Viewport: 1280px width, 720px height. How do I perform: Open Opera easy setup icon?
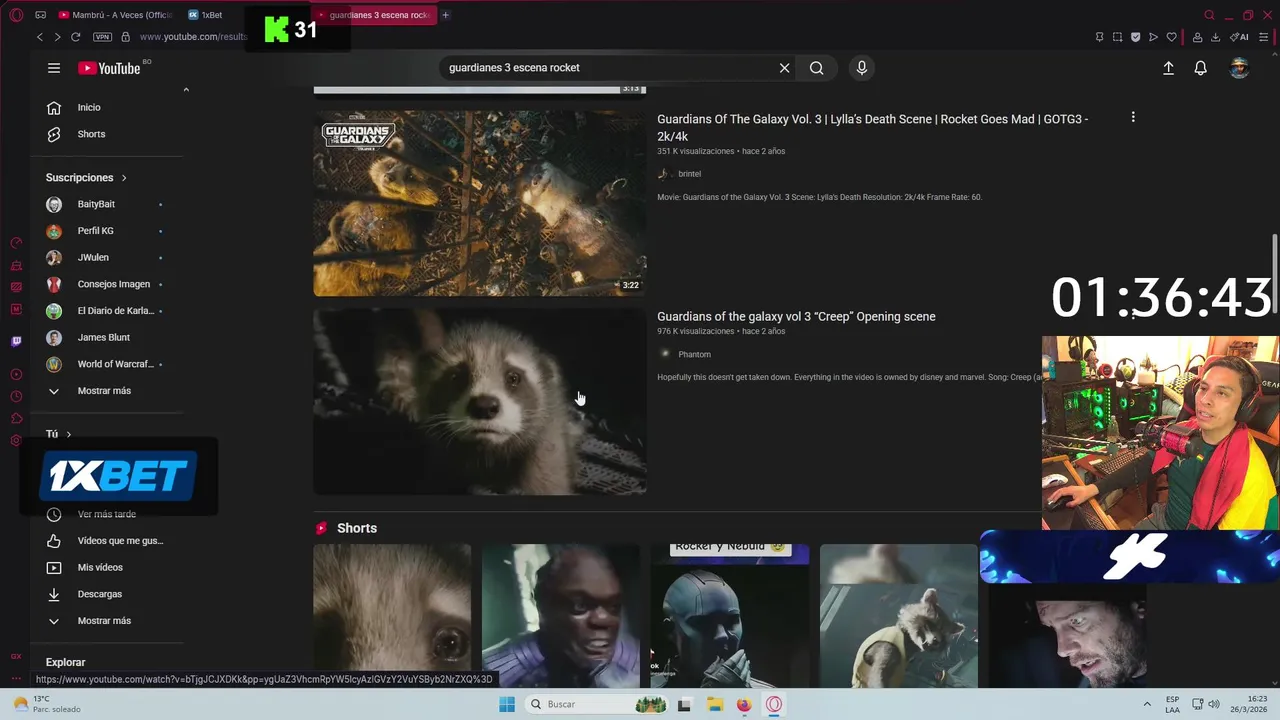[x=1265, y=37]
